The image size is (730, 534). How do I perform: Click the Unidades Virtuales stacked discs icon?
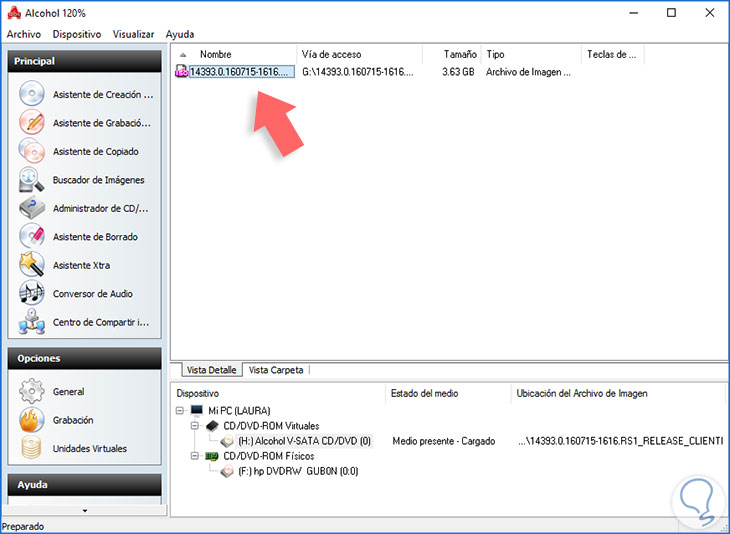click(32, 448)
